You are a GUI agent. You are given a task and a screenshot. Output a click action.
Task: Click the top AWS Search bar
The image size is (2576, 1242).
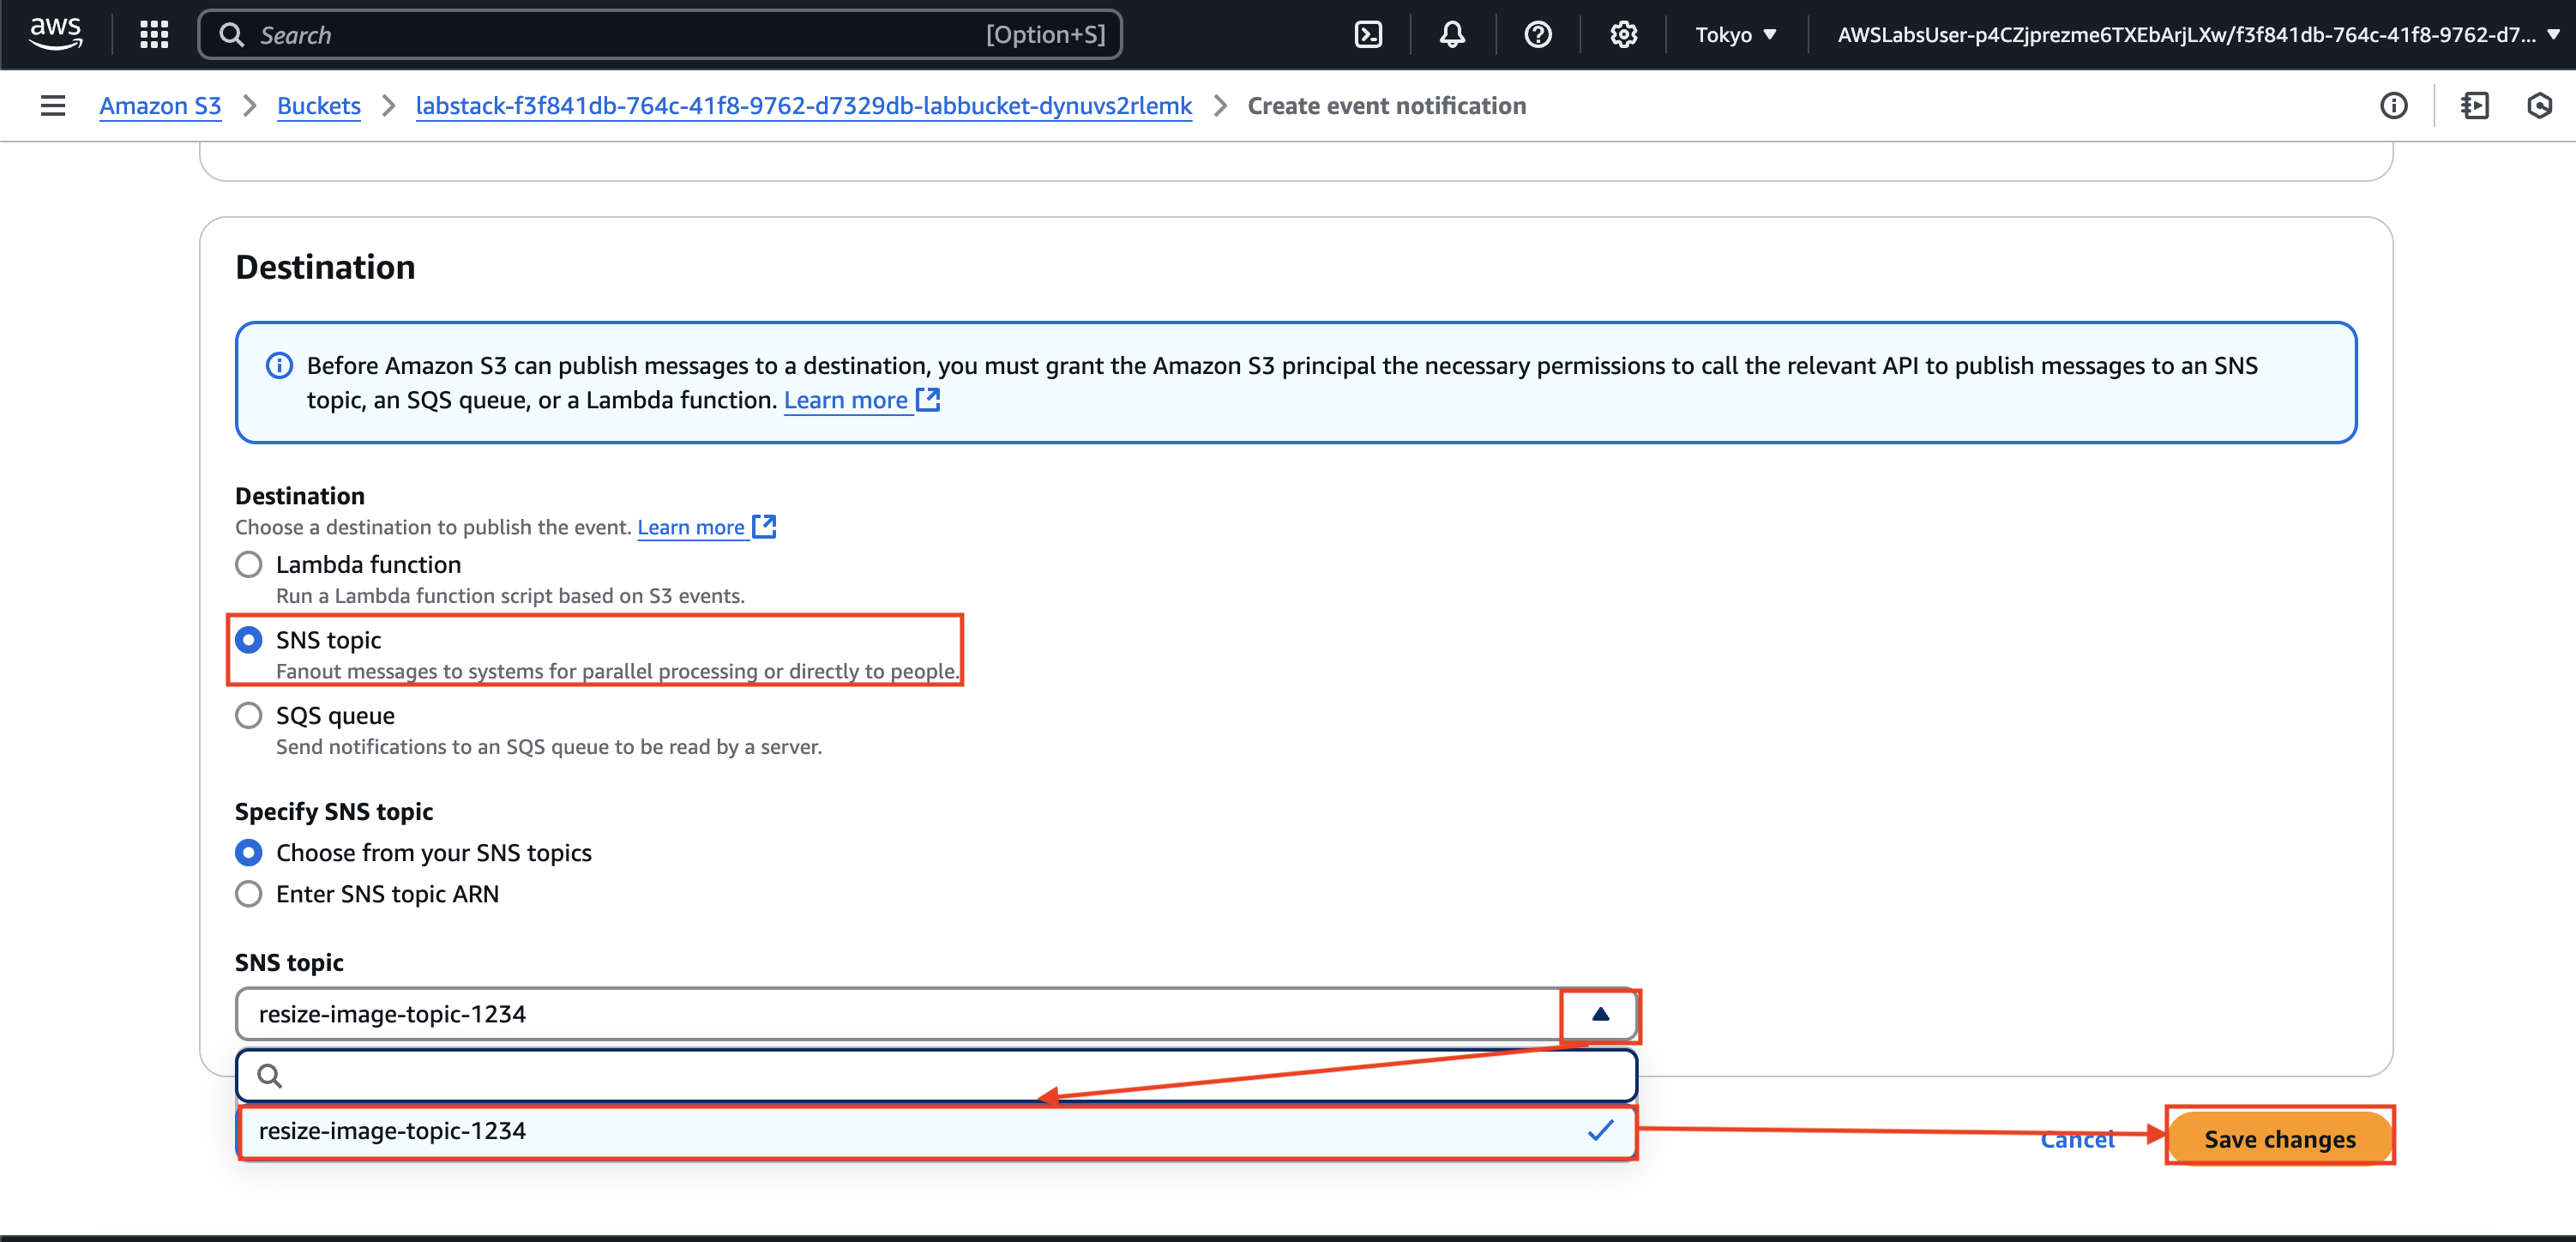pos(660,35)
